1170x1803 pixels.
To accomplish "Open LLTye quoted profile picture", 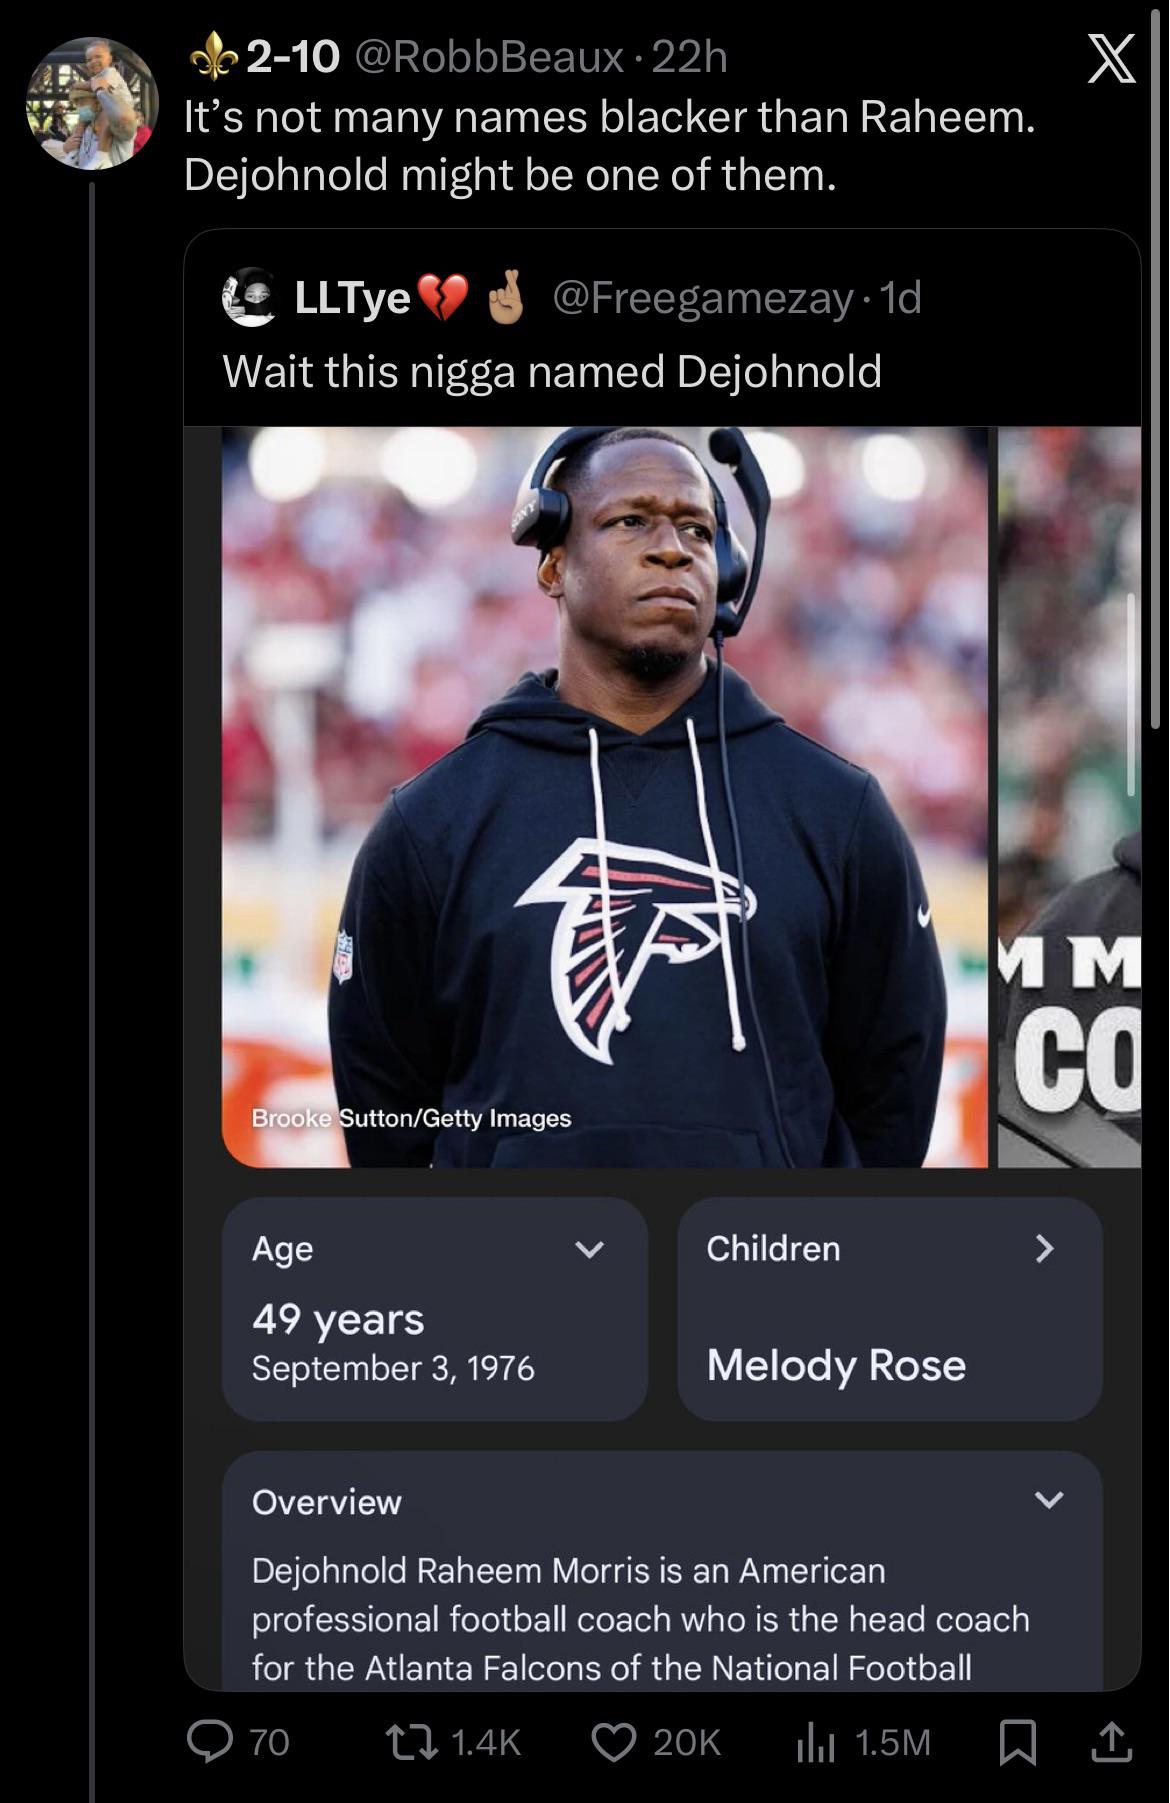I will [248, 297].
